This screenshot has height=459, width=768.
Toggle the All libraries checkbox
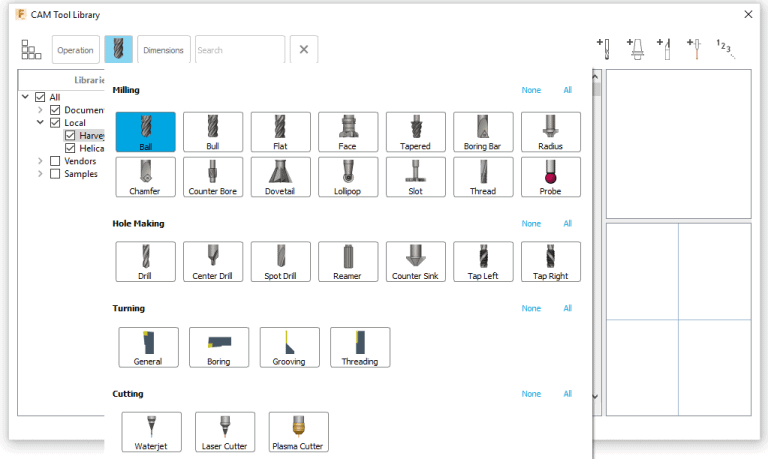[x=40, y=97]
